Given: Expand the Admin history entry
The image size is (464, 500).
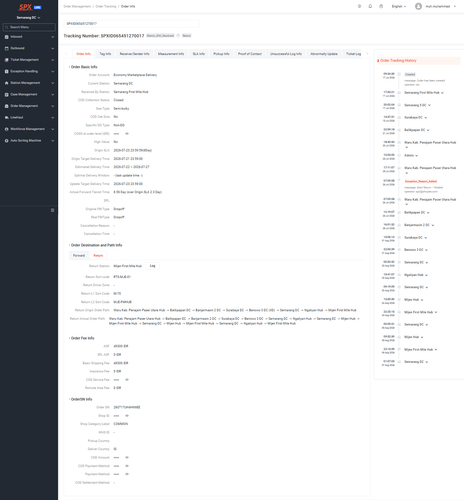Looking at the screenshot, I should tap(417, 156).
